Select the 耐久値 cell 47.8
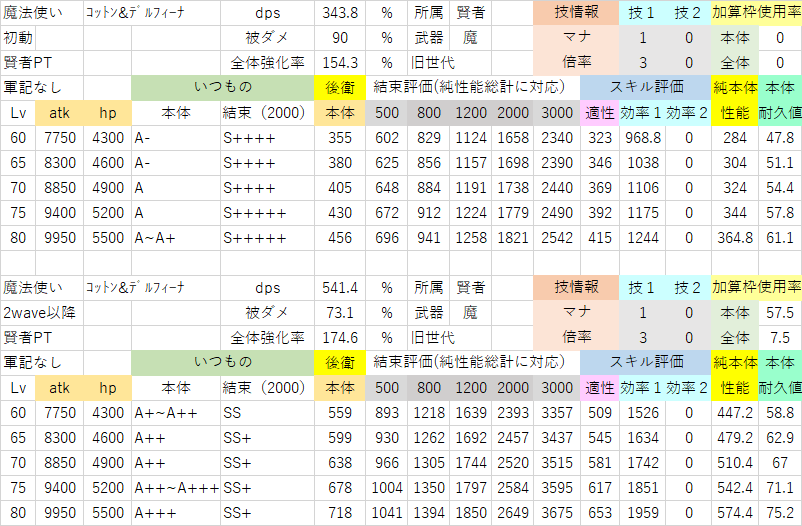This screenshot has height=526, width=802. click(780, 138)
